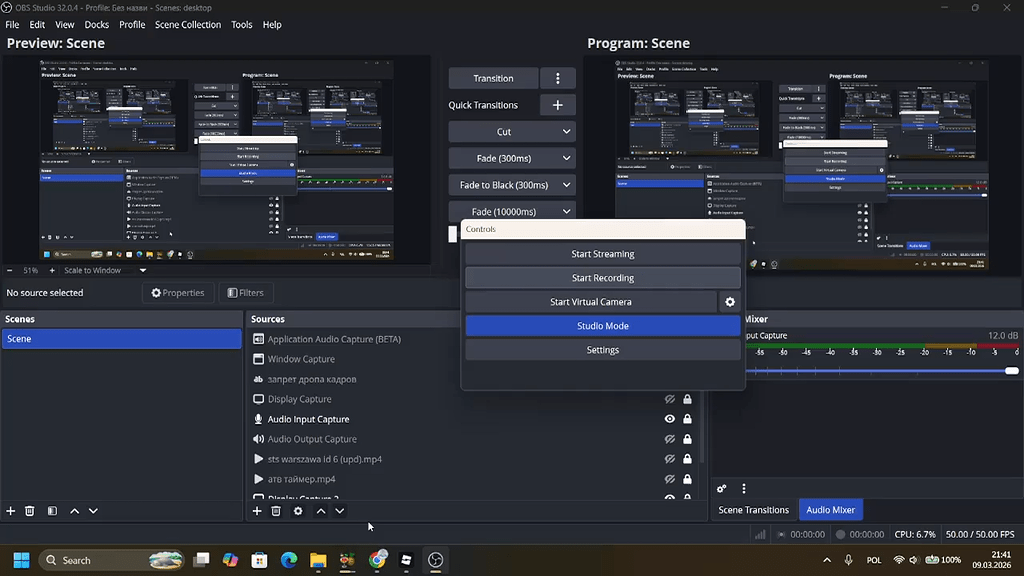Screen dimensions: 1024x576
Task: Open the Windows Start menu
Action: (x=22, y=560)
